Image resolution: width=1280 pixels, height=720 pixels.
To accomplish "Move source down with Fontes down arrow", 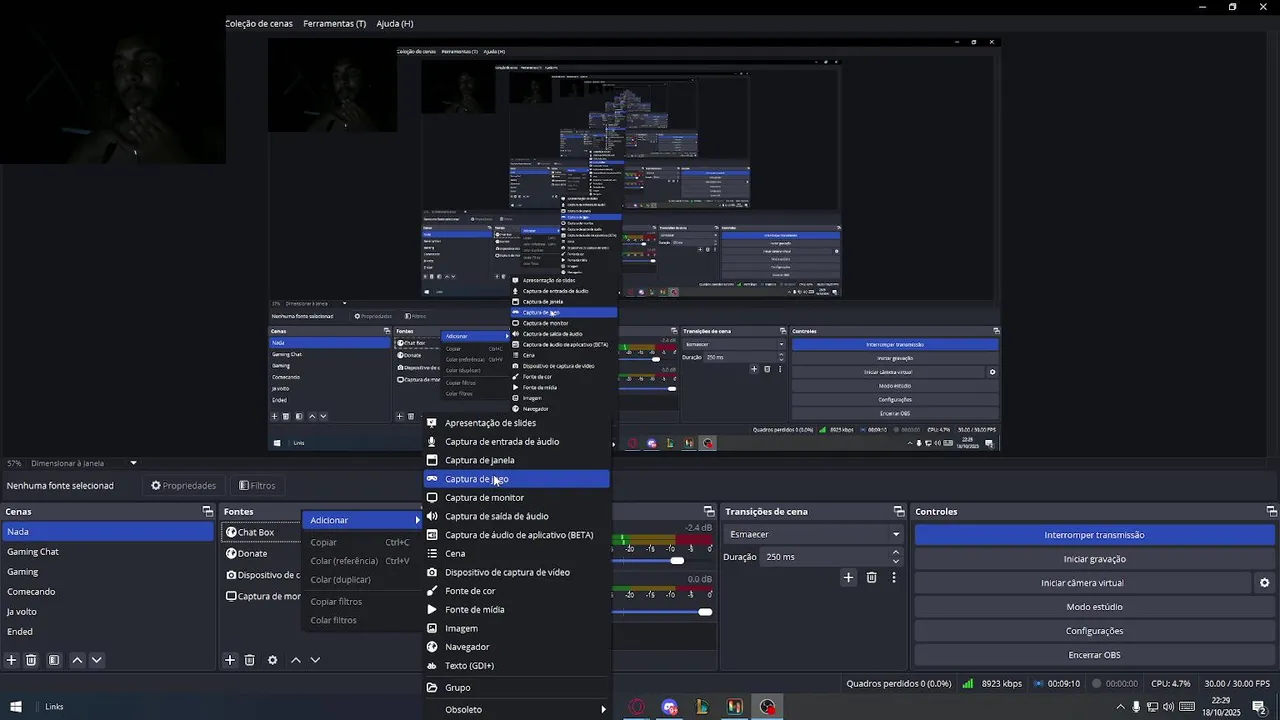I will tap(315, 660).
